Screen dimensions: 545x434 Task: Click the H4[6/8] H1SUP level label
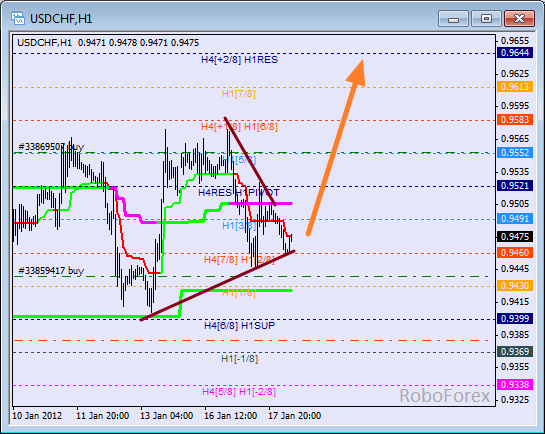[x=239, y=326]
